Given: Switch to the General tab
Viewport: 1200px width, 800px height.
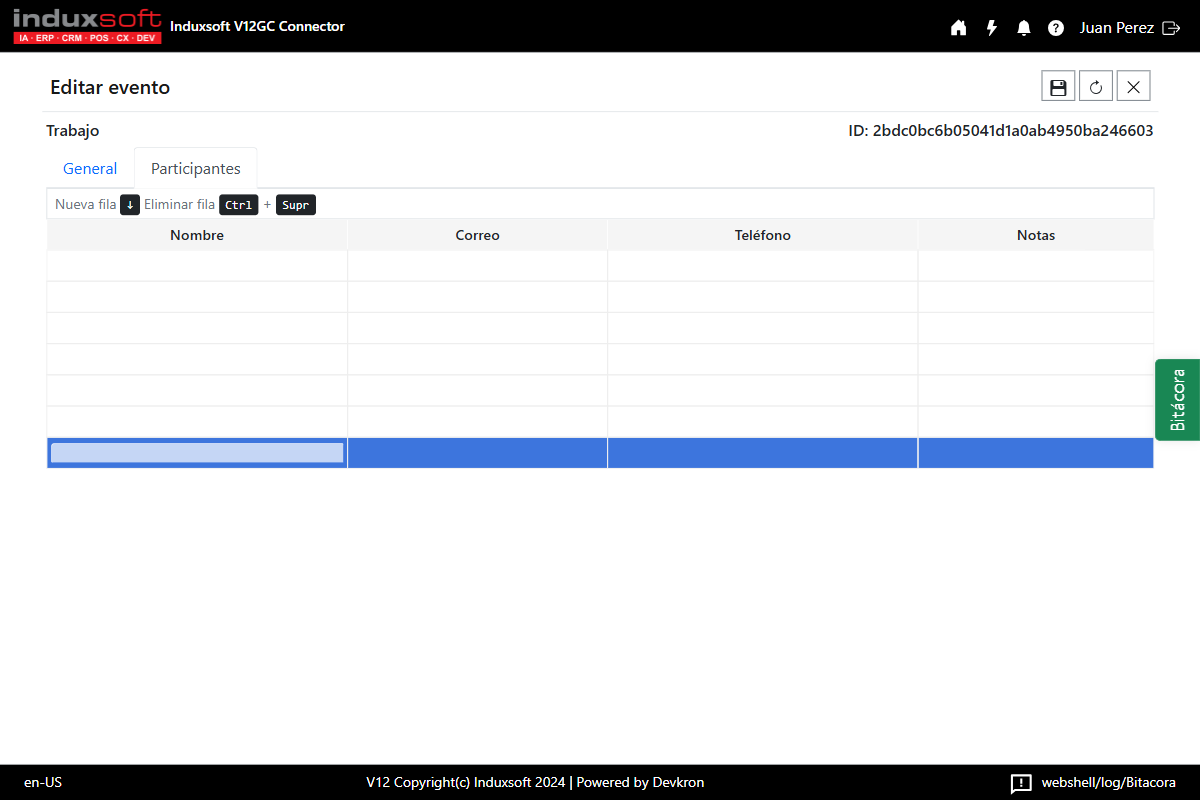Looking at the screenshot, I should coord(90,169).
